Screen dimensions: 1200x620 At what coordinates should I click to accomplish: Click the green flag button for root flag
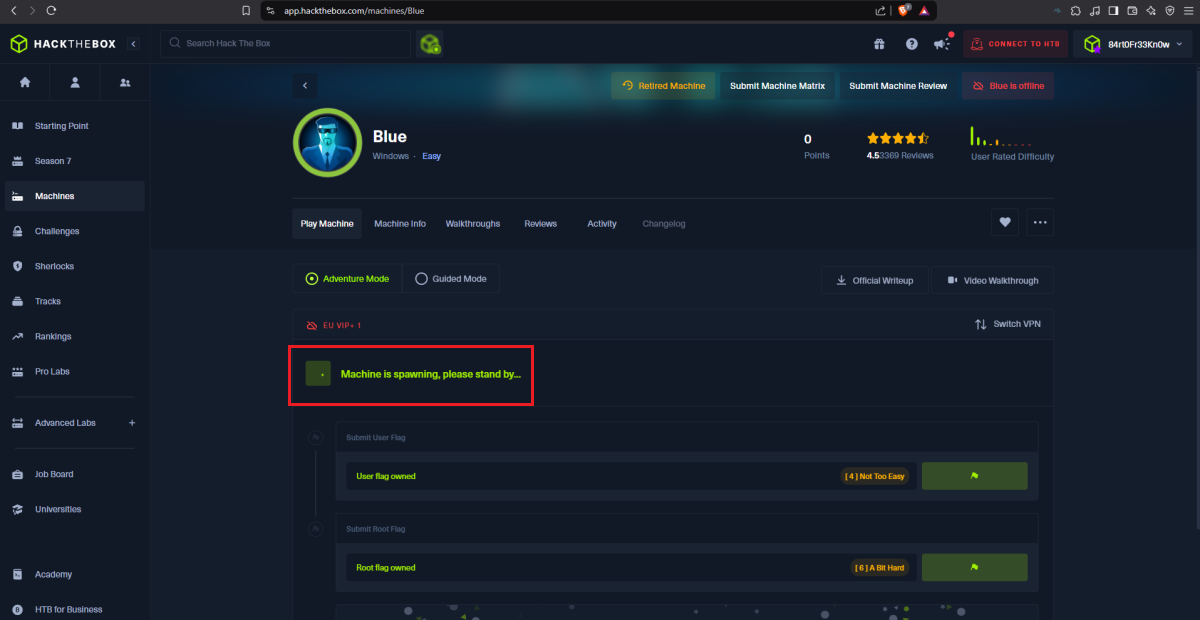tap(974, 567)
